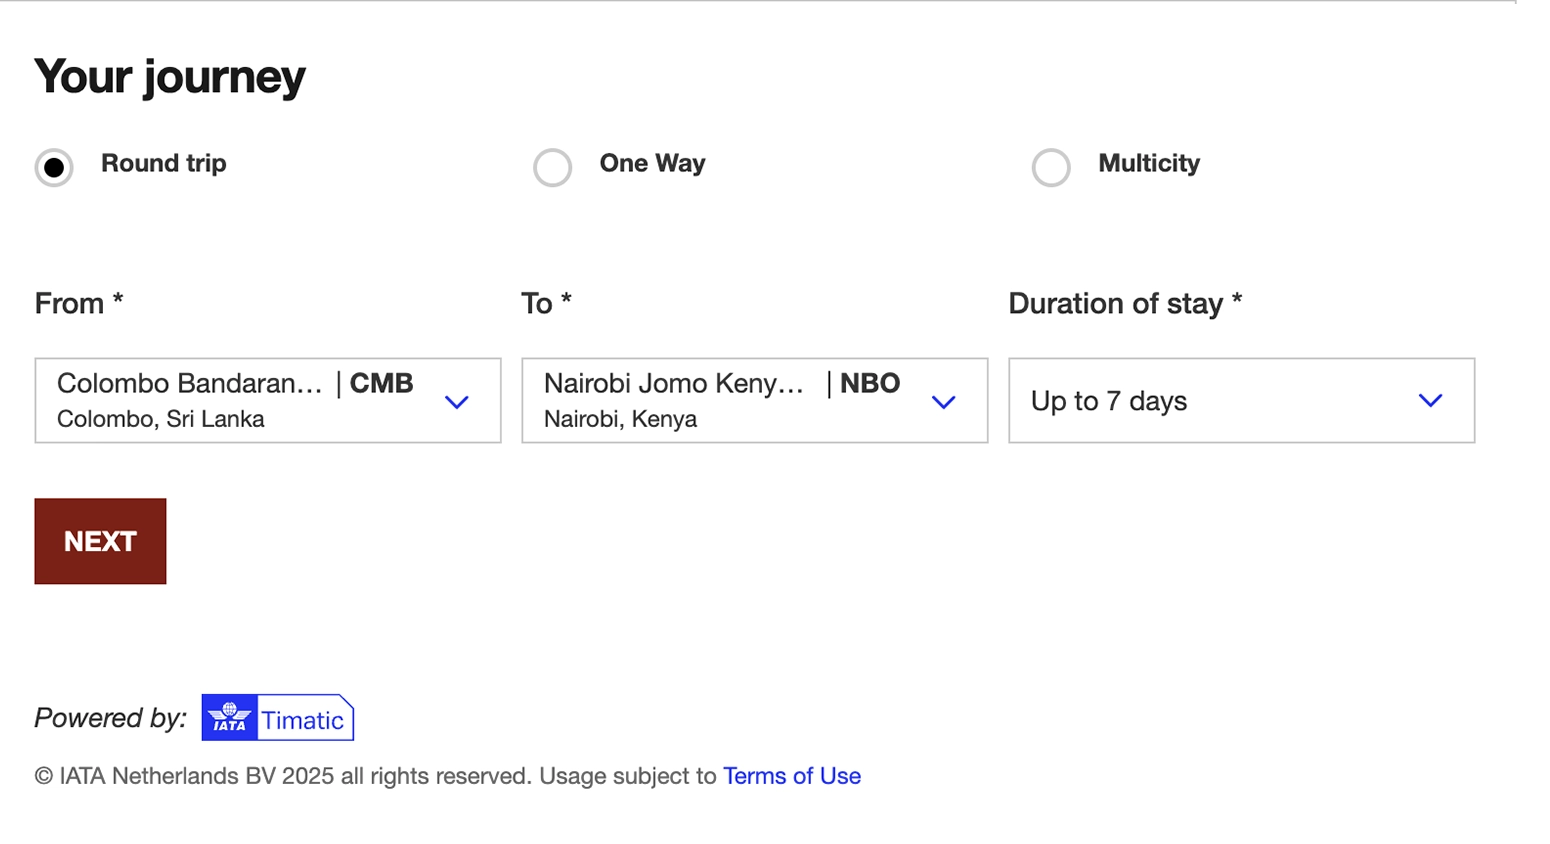Click the Nairobi Jomo Kenyatta airport name
Viewport: 1550px width, 844px height.
coord(674,384)
